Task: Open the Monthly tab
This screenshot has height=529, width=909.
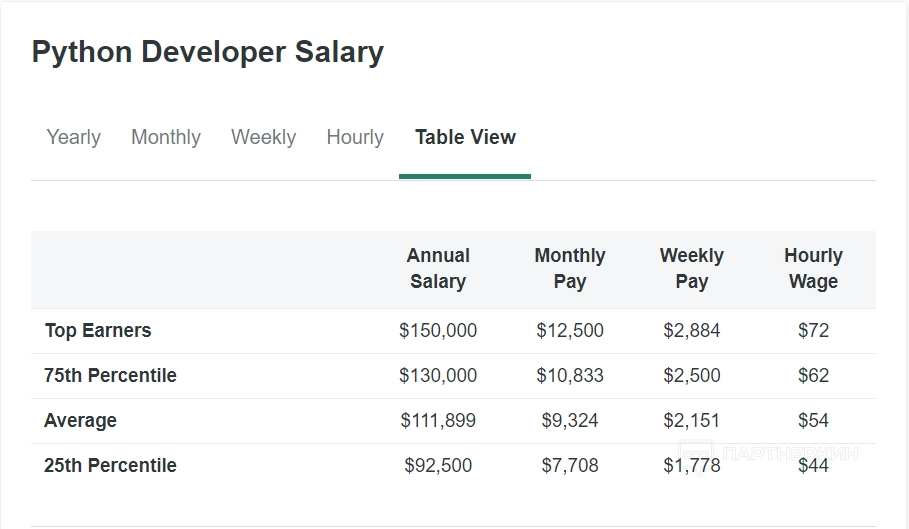Action: click(166, 137)
